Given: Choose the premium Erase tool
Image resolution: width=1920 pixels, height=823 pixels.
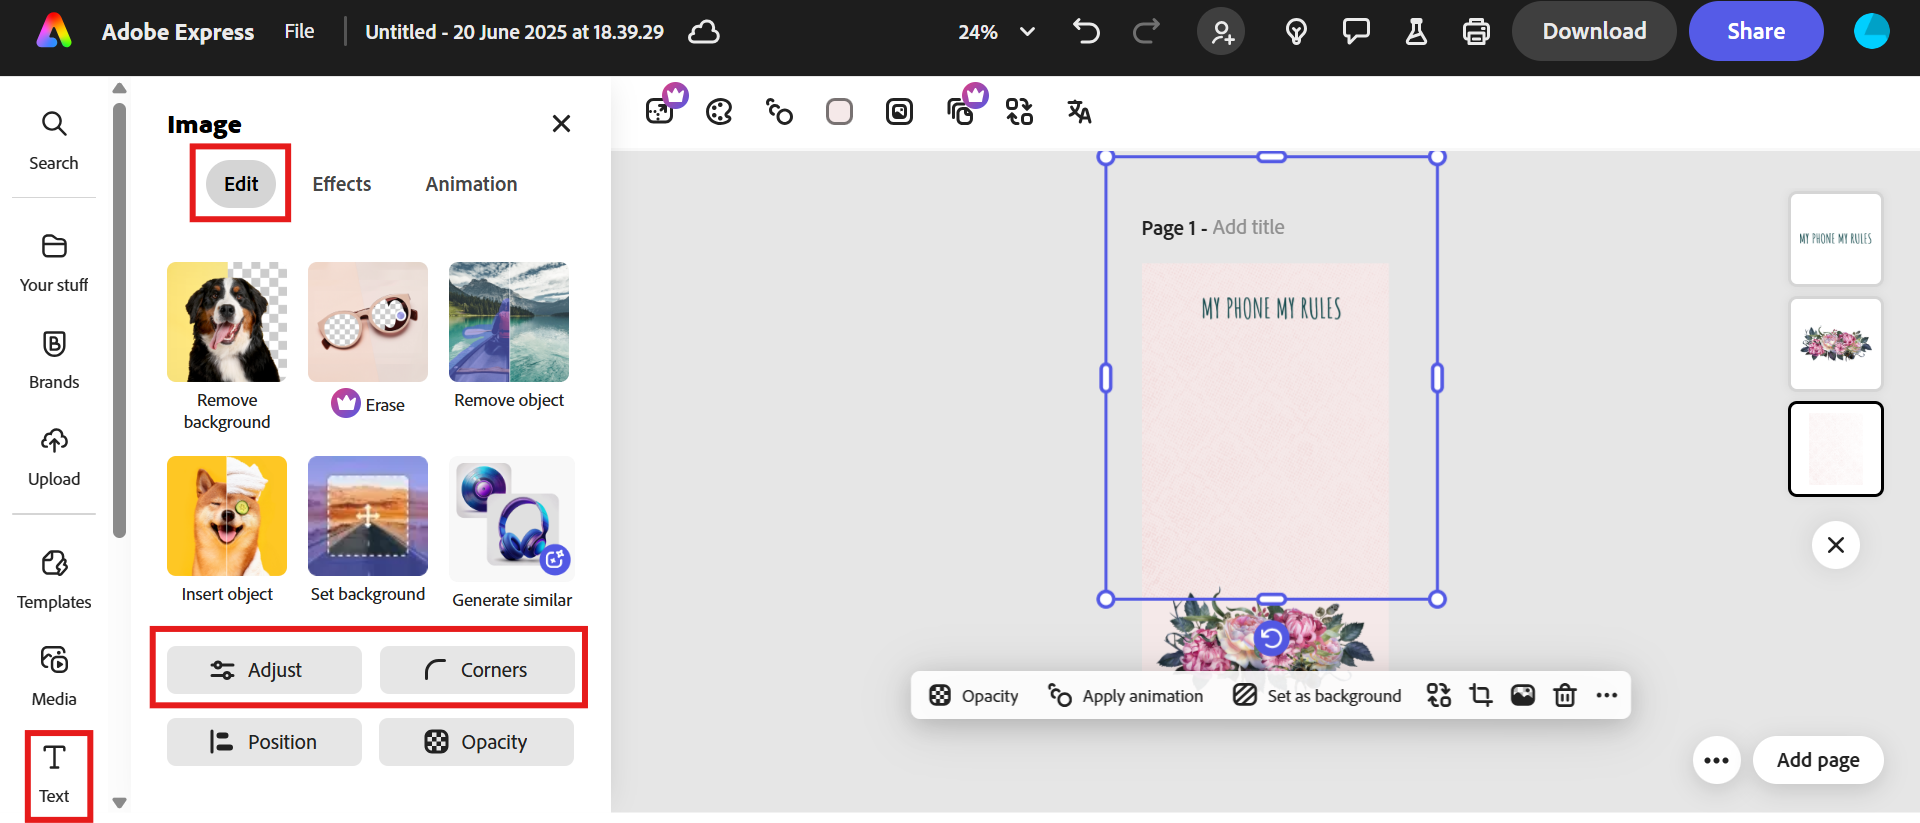Looking at the screenshot, I should coord(368,340).
